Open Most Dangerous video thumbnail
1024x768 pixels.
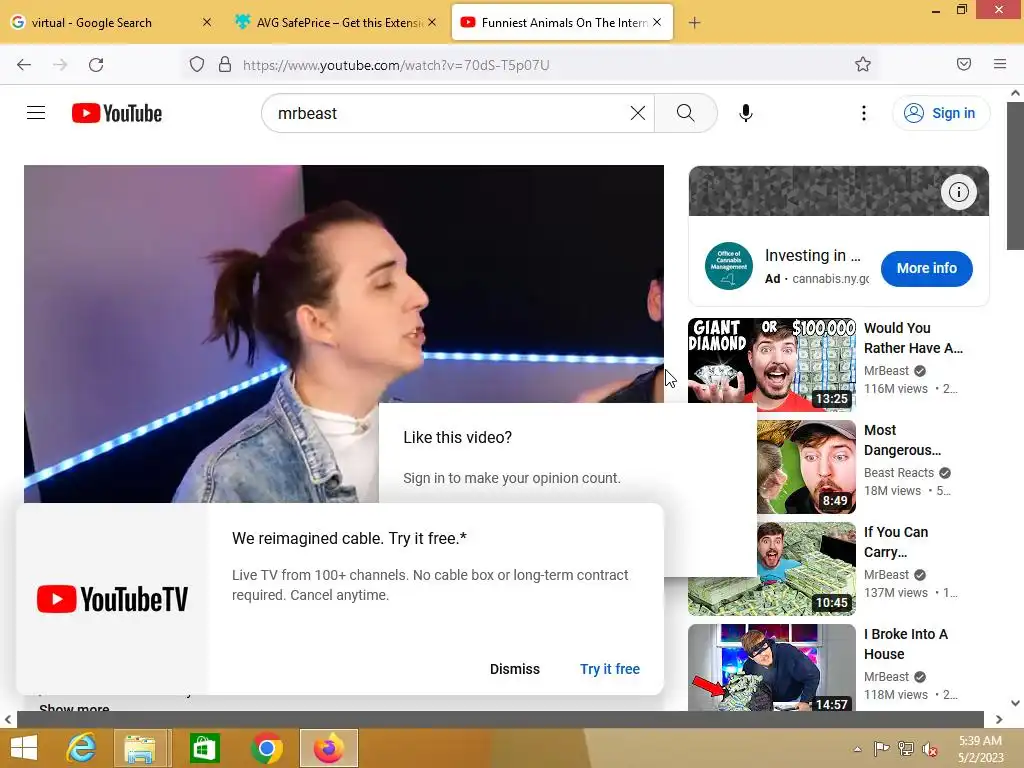coord(806,466)
